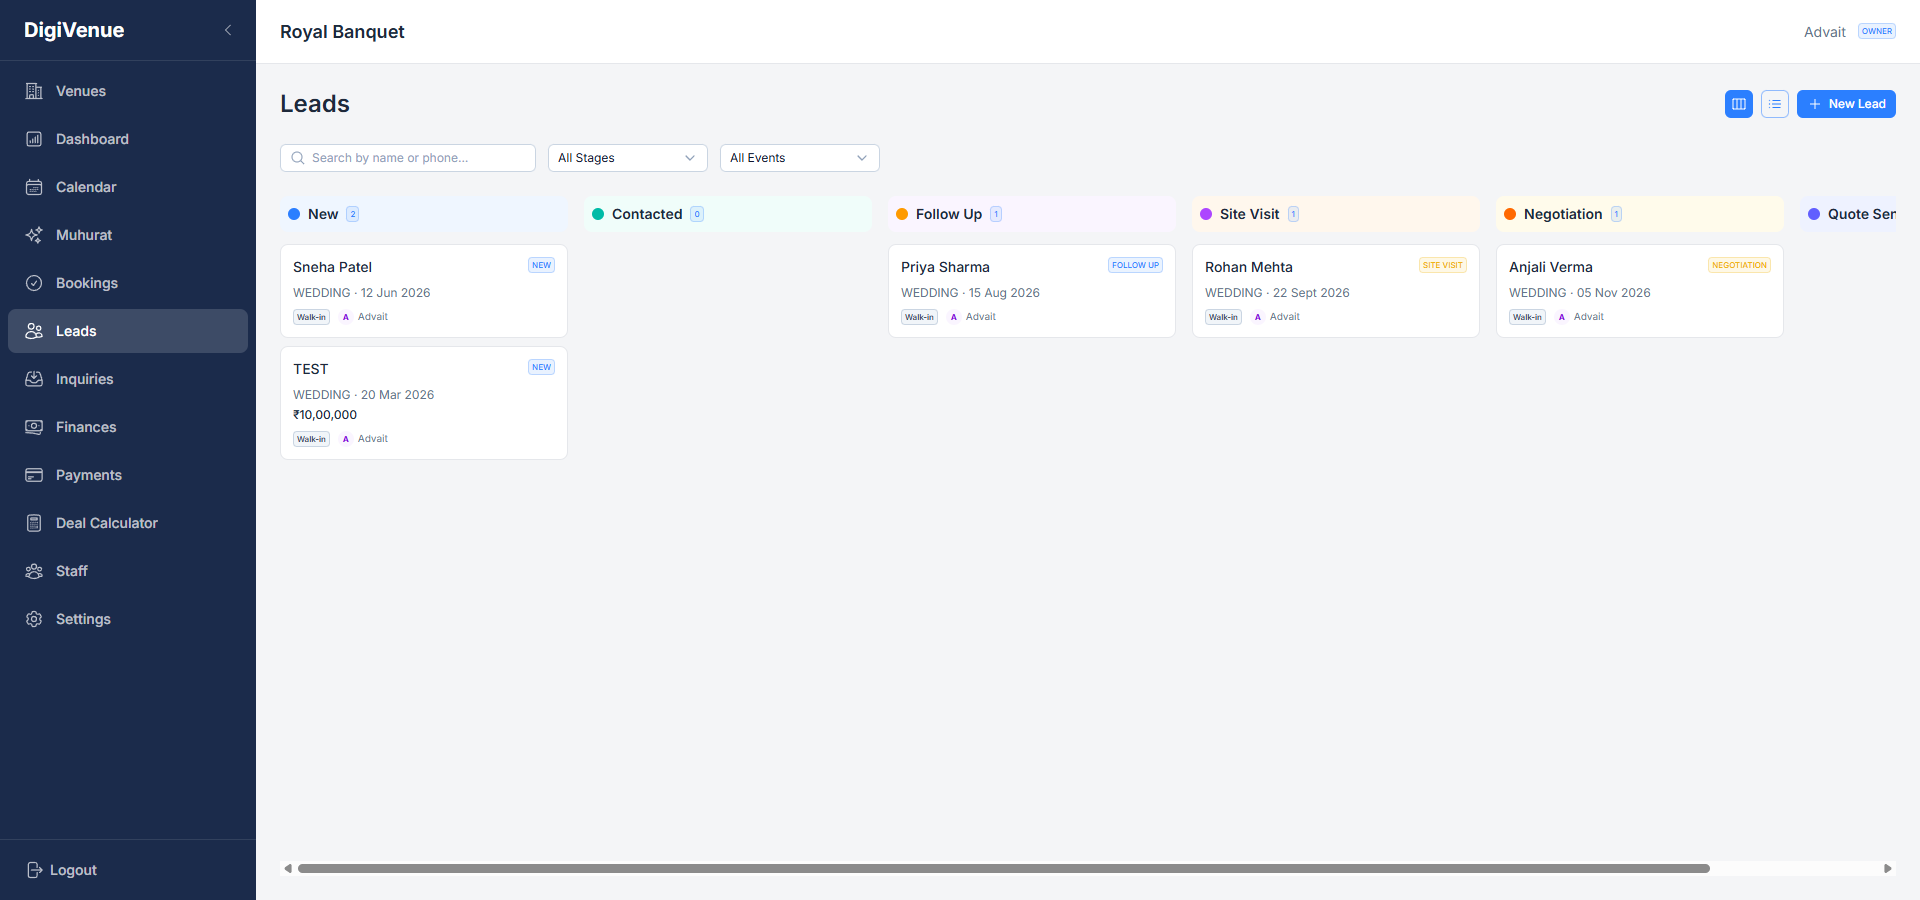Open Anjali Verma negotiation lead
The height and width of the screenshot is (900, 1920).
coord(1640,291)
